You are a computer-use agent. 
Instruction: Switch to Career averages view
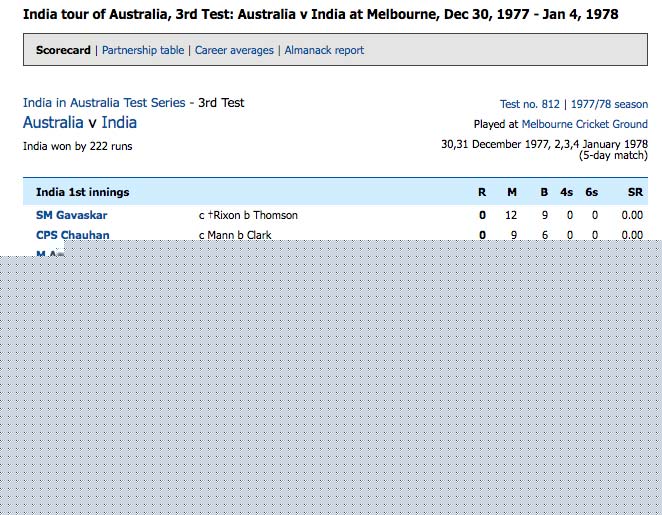[234, 50]
